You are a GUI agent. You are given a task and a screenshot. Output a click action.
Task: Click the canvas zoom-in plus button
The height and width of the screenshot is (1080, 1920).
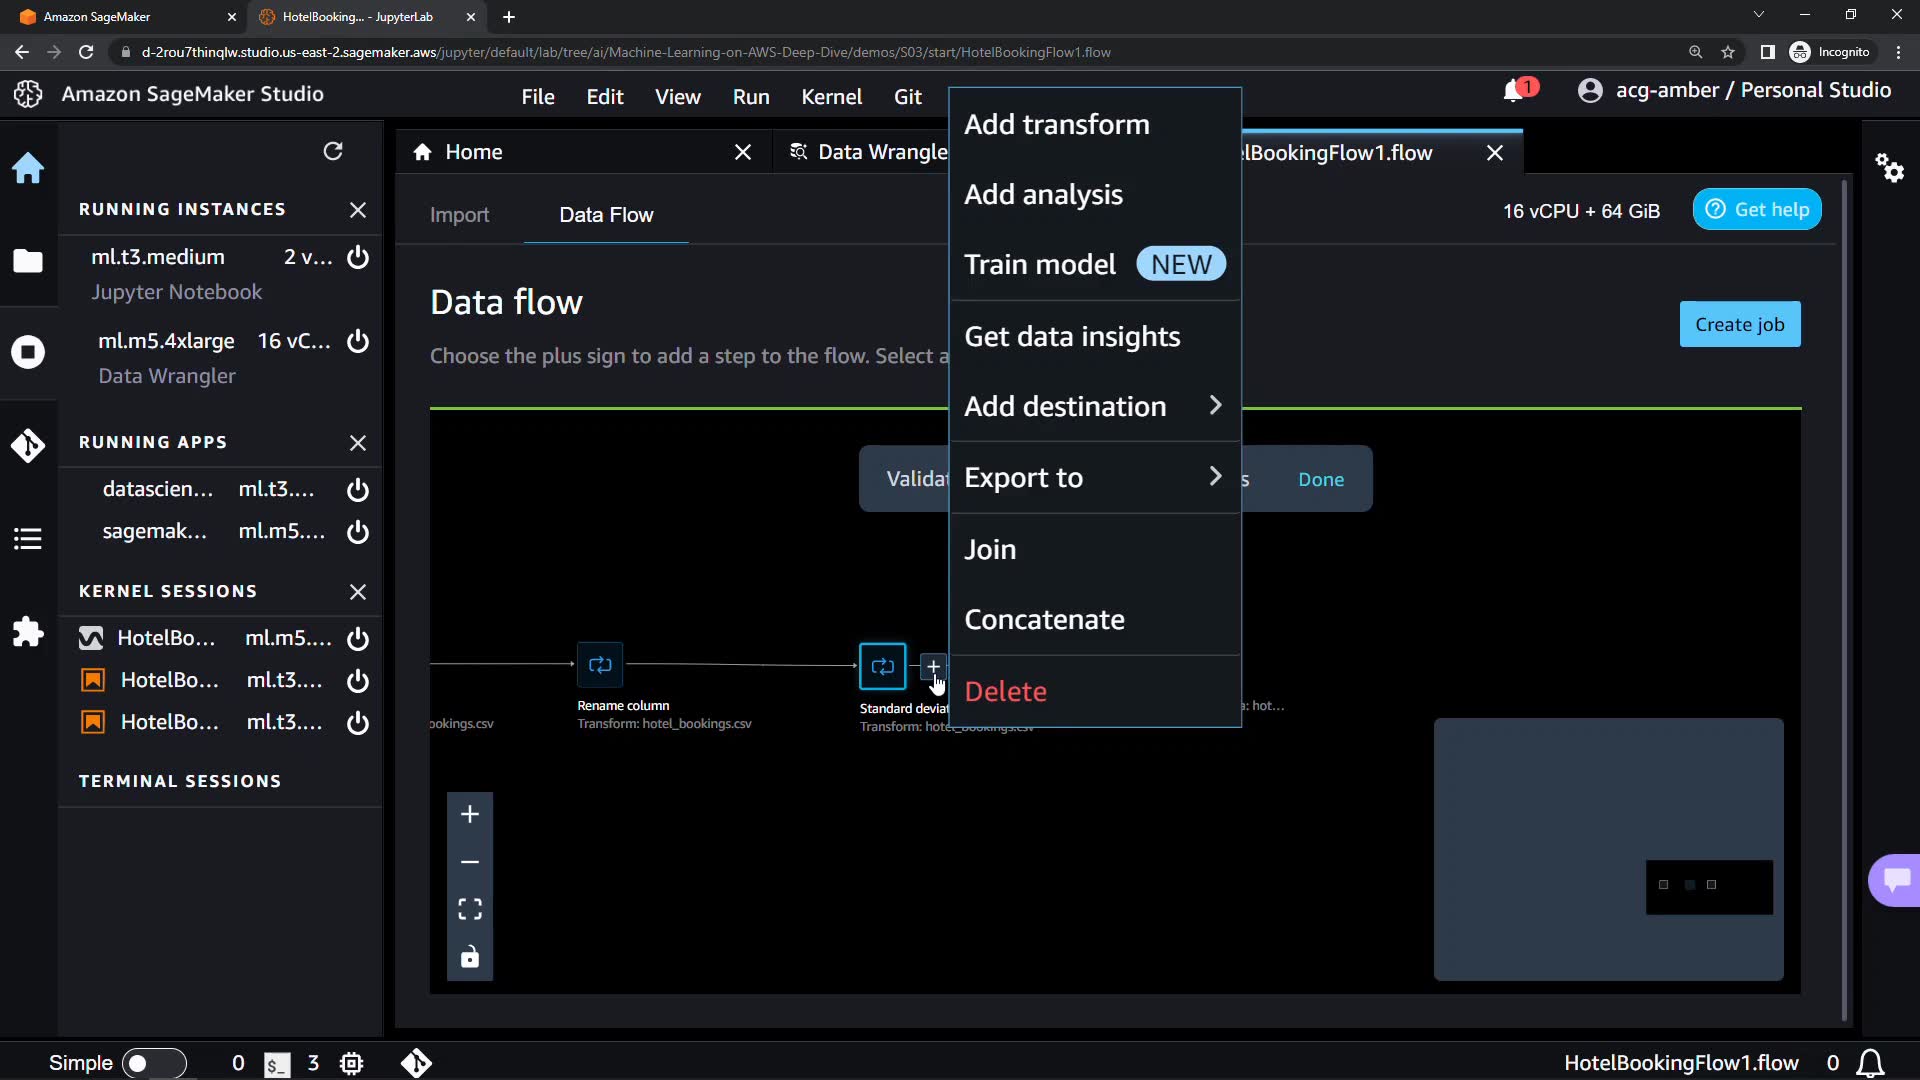click(470, 815)
